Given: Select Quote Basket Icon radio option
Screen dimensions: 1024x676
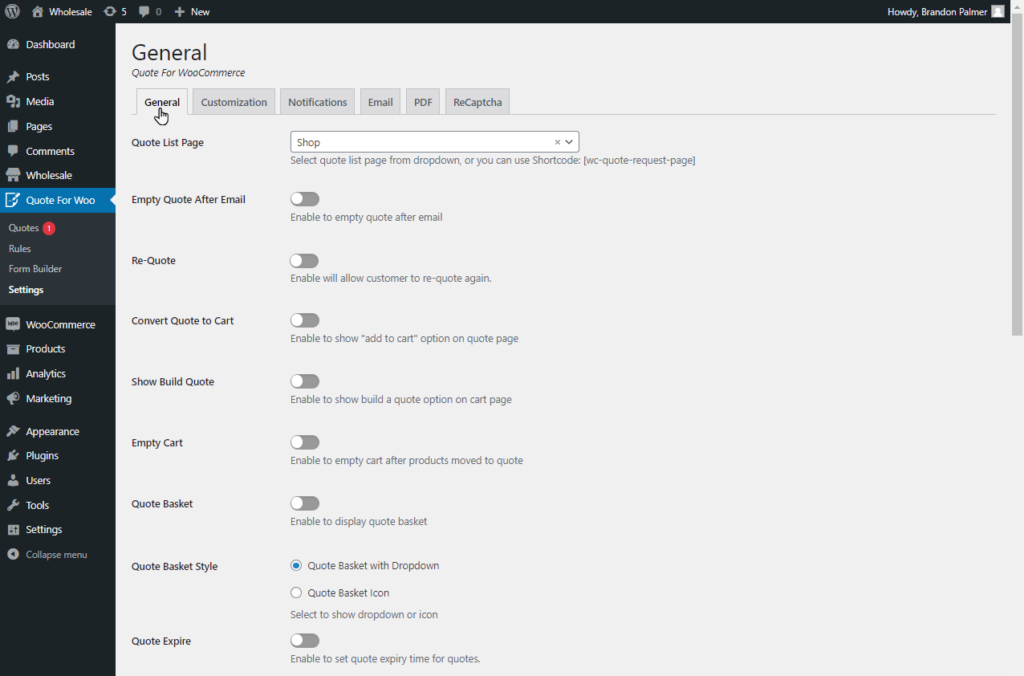Looking at the screenshot, I should click(296, 592).
